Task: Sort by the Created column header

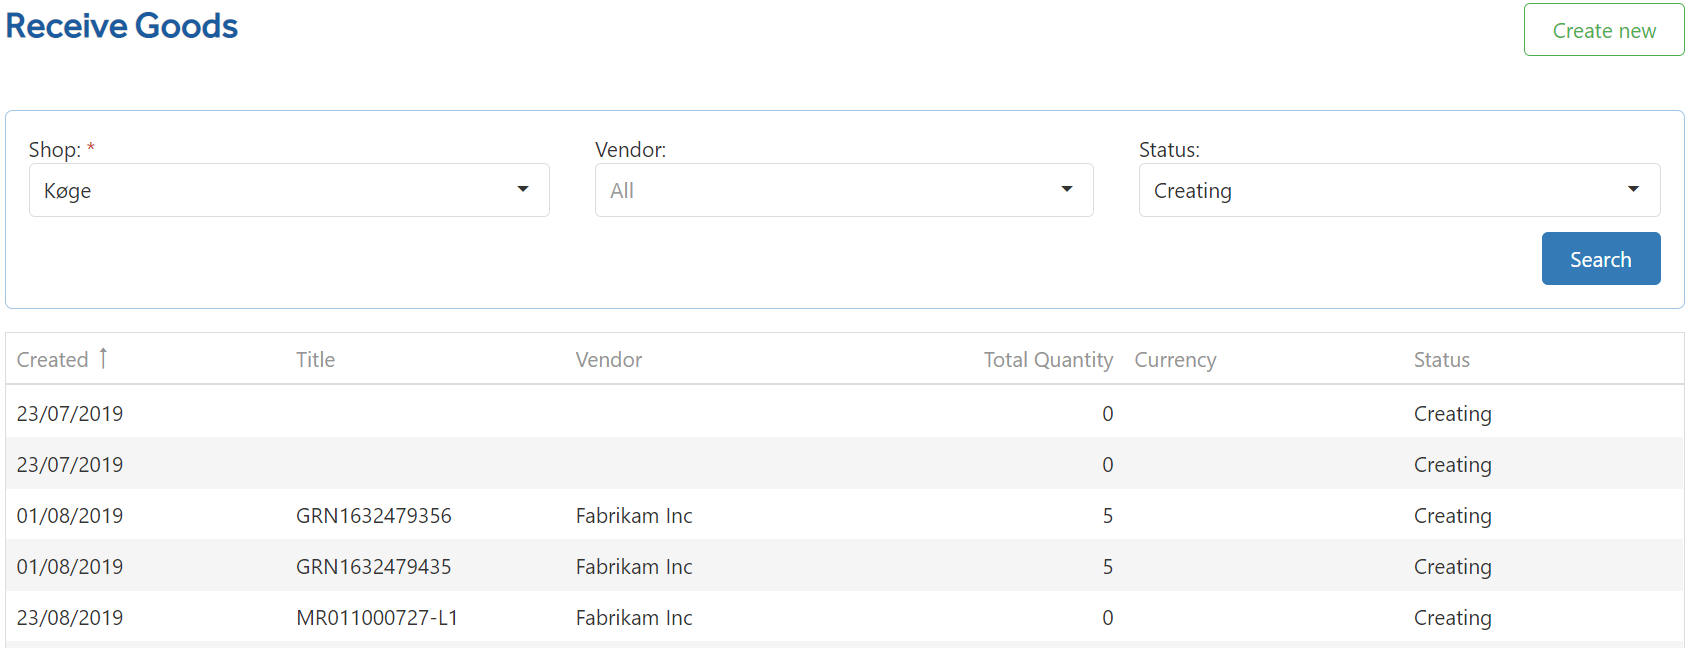Action: pyautogui.click(x=53, y=360)
